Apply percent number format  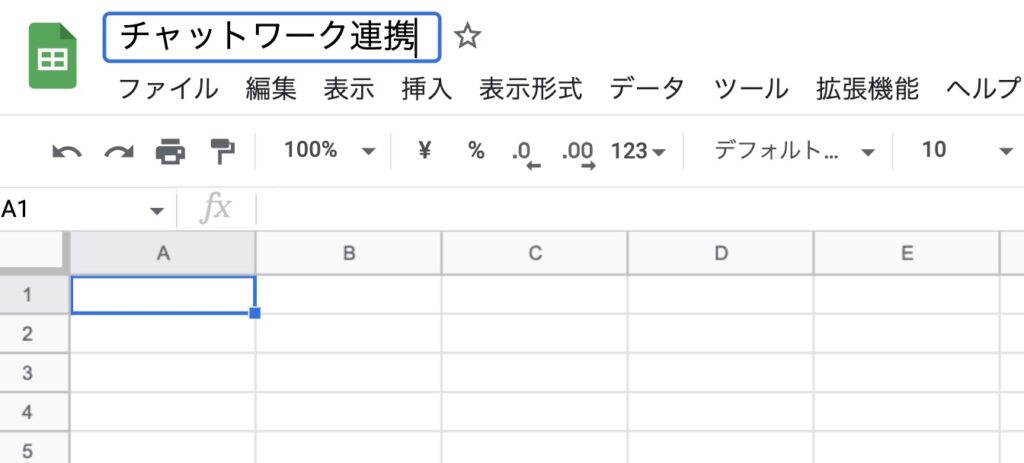tap(476, 151)
